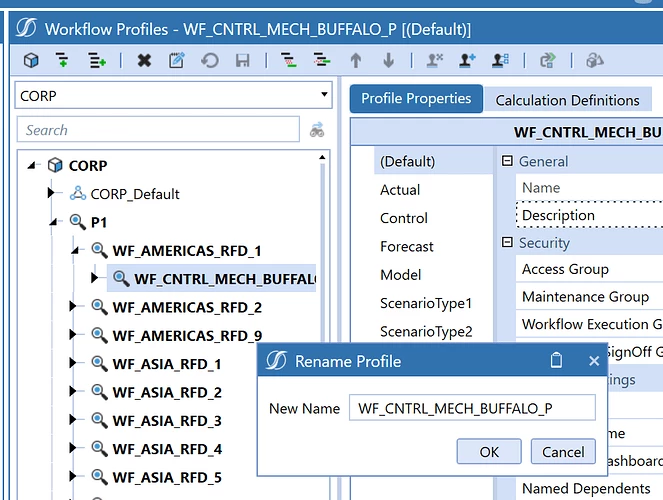Screen dimensions: 663x500
Task: Click the Named Dependents property row
Action: coord(589,489)
